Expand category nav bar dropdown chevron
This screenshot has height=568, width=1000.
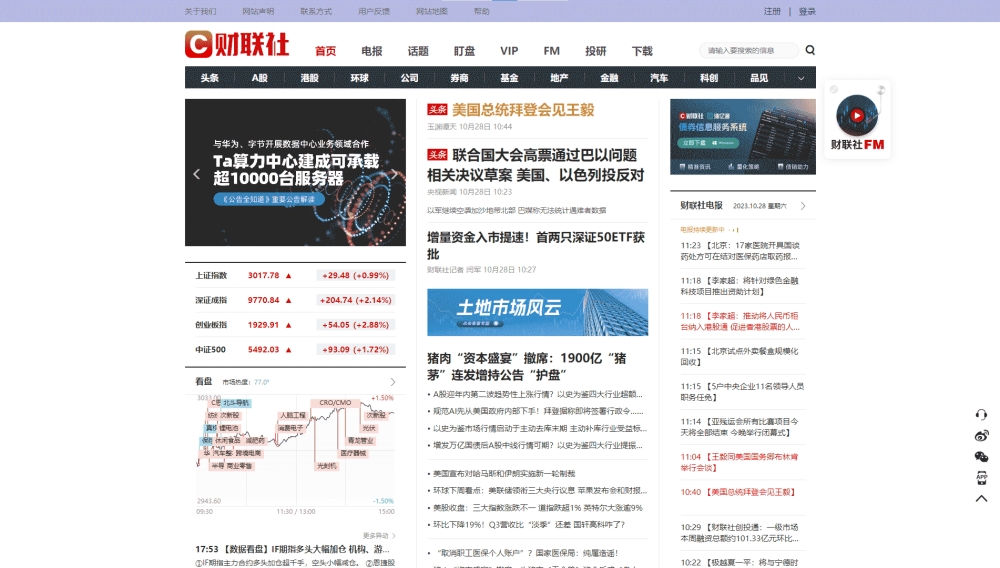(801, 78)
